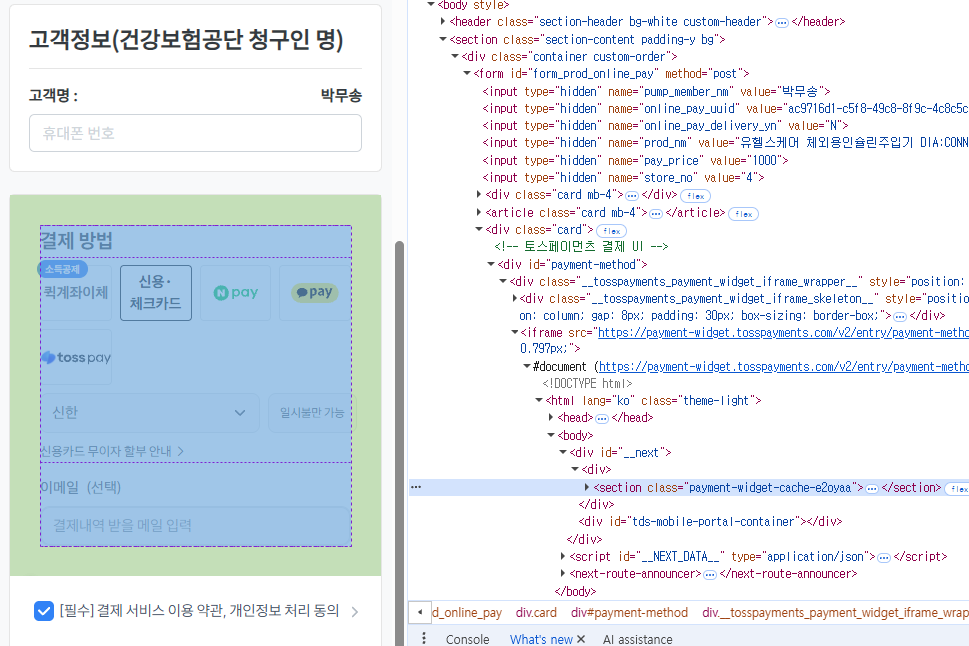Image resolution: width=969 pixels, height=646 pixels.
Task: Open #document tosspayments URL link
Action: pos(784,367)
